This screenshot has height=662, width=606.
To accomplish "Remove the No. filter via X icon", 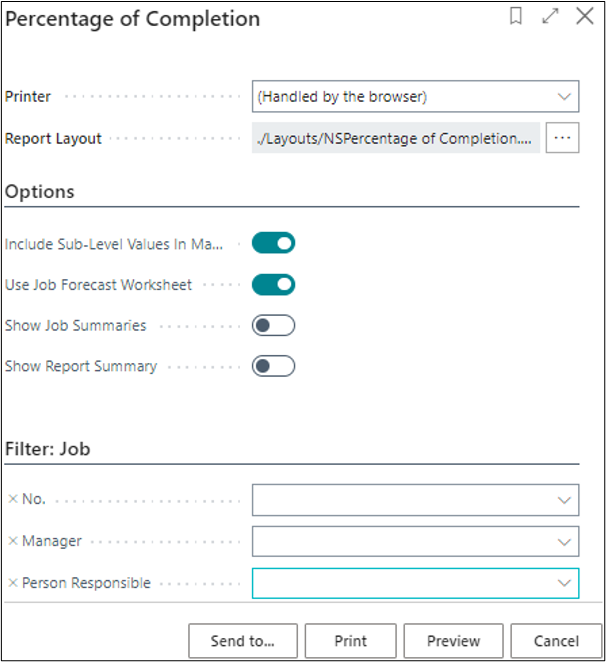I will coord(13,499).
